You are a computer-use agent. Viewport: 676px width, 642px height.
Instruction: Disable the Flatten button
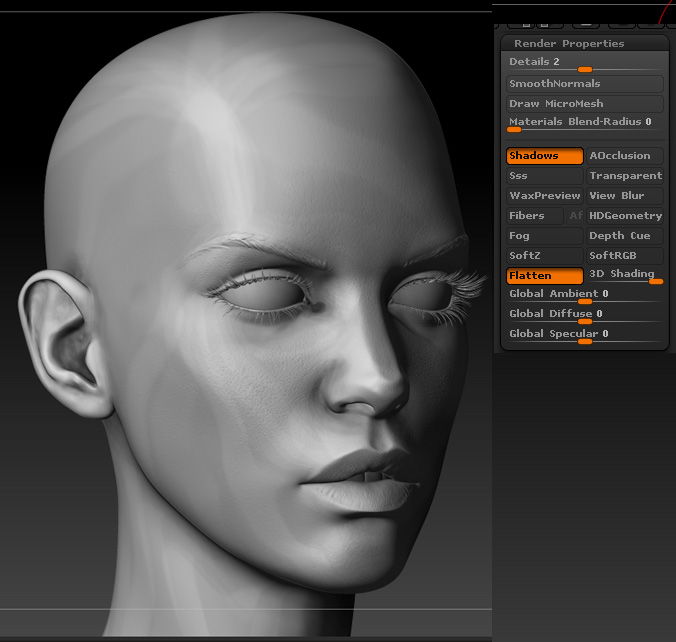(544, 276)
